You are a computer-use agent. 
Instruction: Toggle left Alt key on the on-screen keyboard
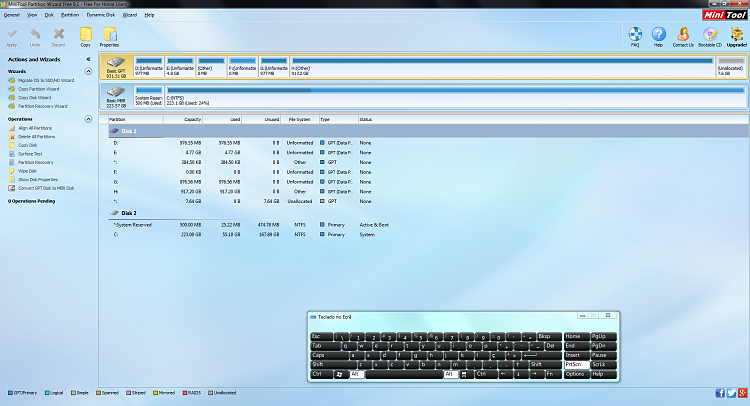coord(357,374)
